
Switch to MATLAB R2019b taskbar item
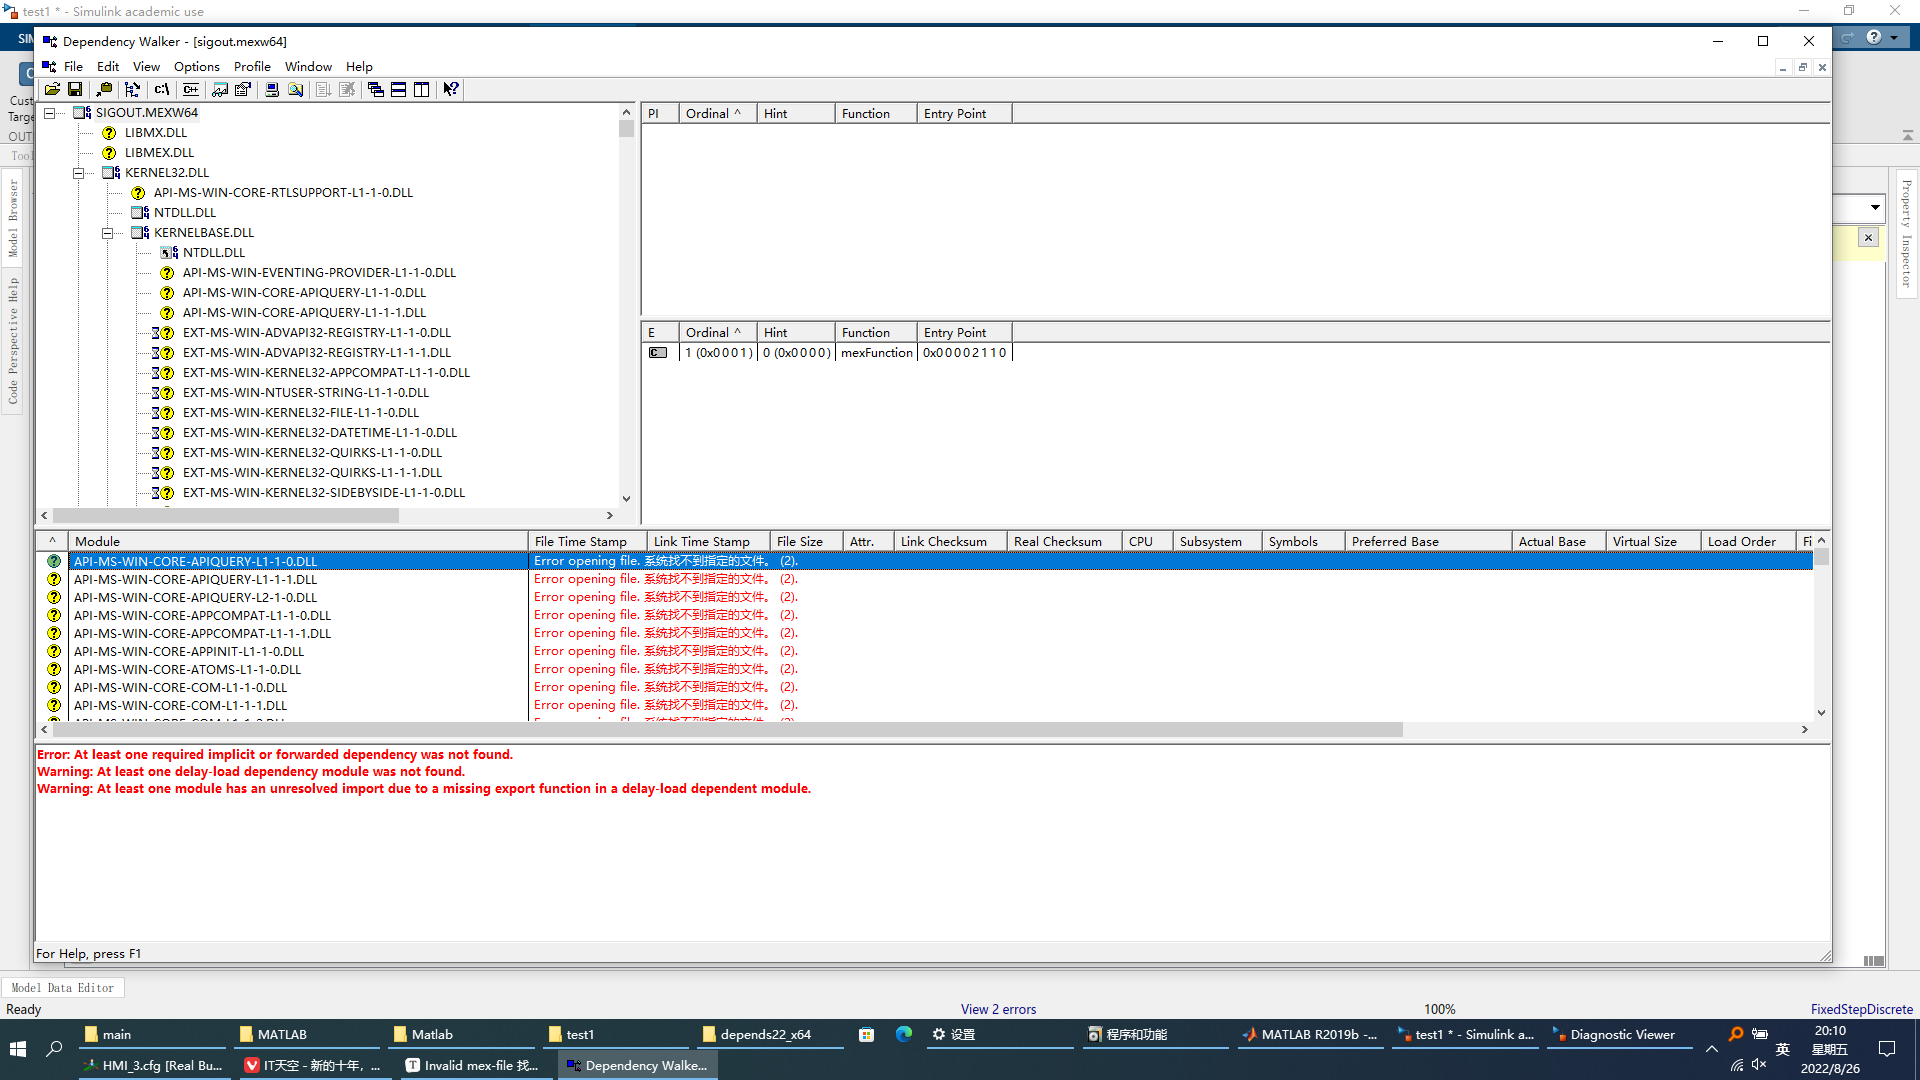1309,1035
